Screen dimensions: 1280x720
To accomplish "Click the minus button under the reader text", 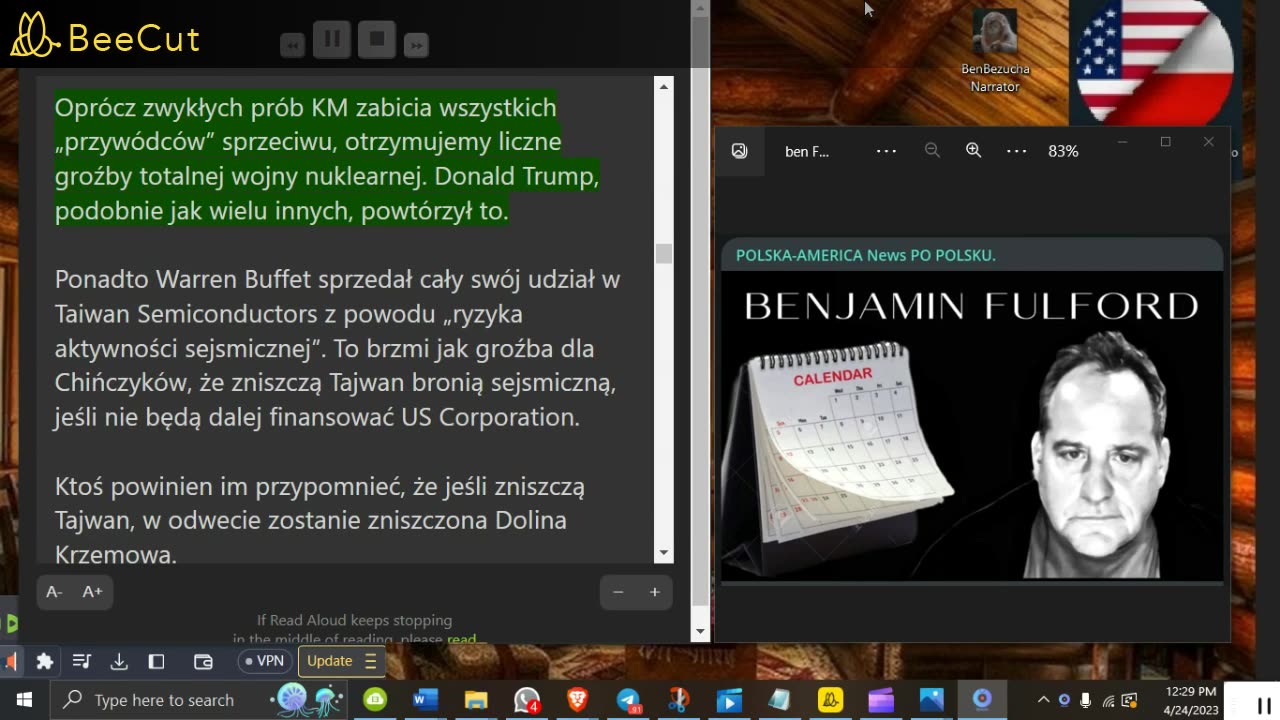I will 618,592.
